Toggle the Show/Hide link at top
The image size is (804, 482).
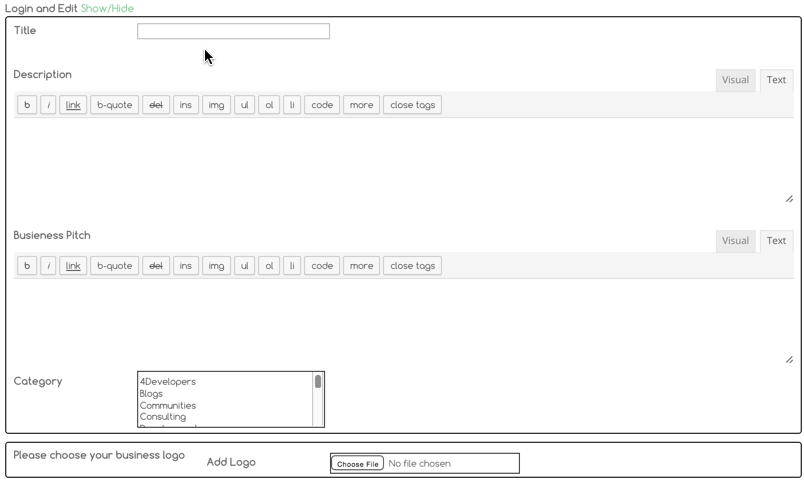point(107,8)
